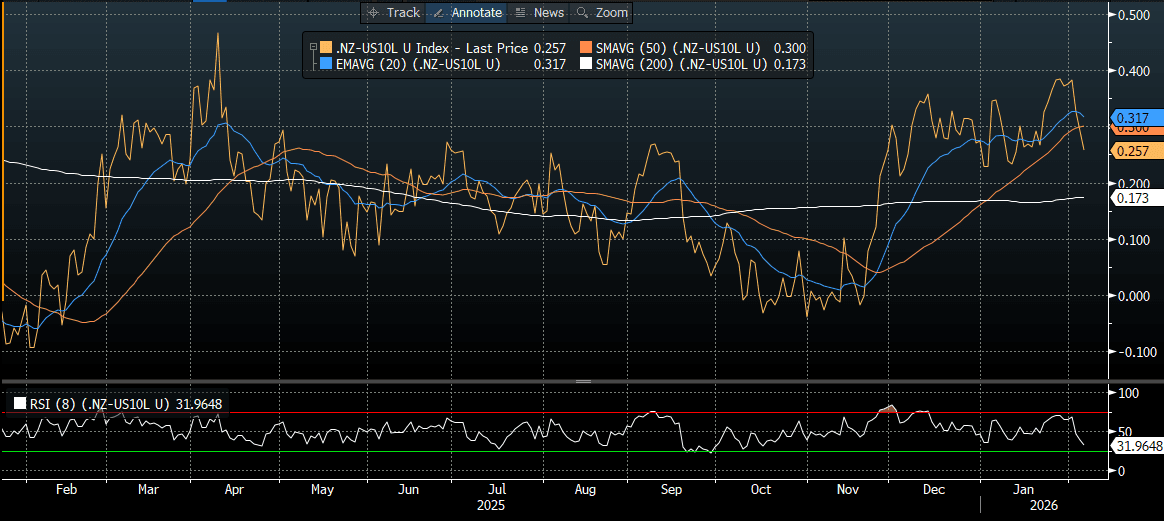Click the white 0.173 axis value tag
This screenshot has height=521, width=1164.
pos(1132,199)
